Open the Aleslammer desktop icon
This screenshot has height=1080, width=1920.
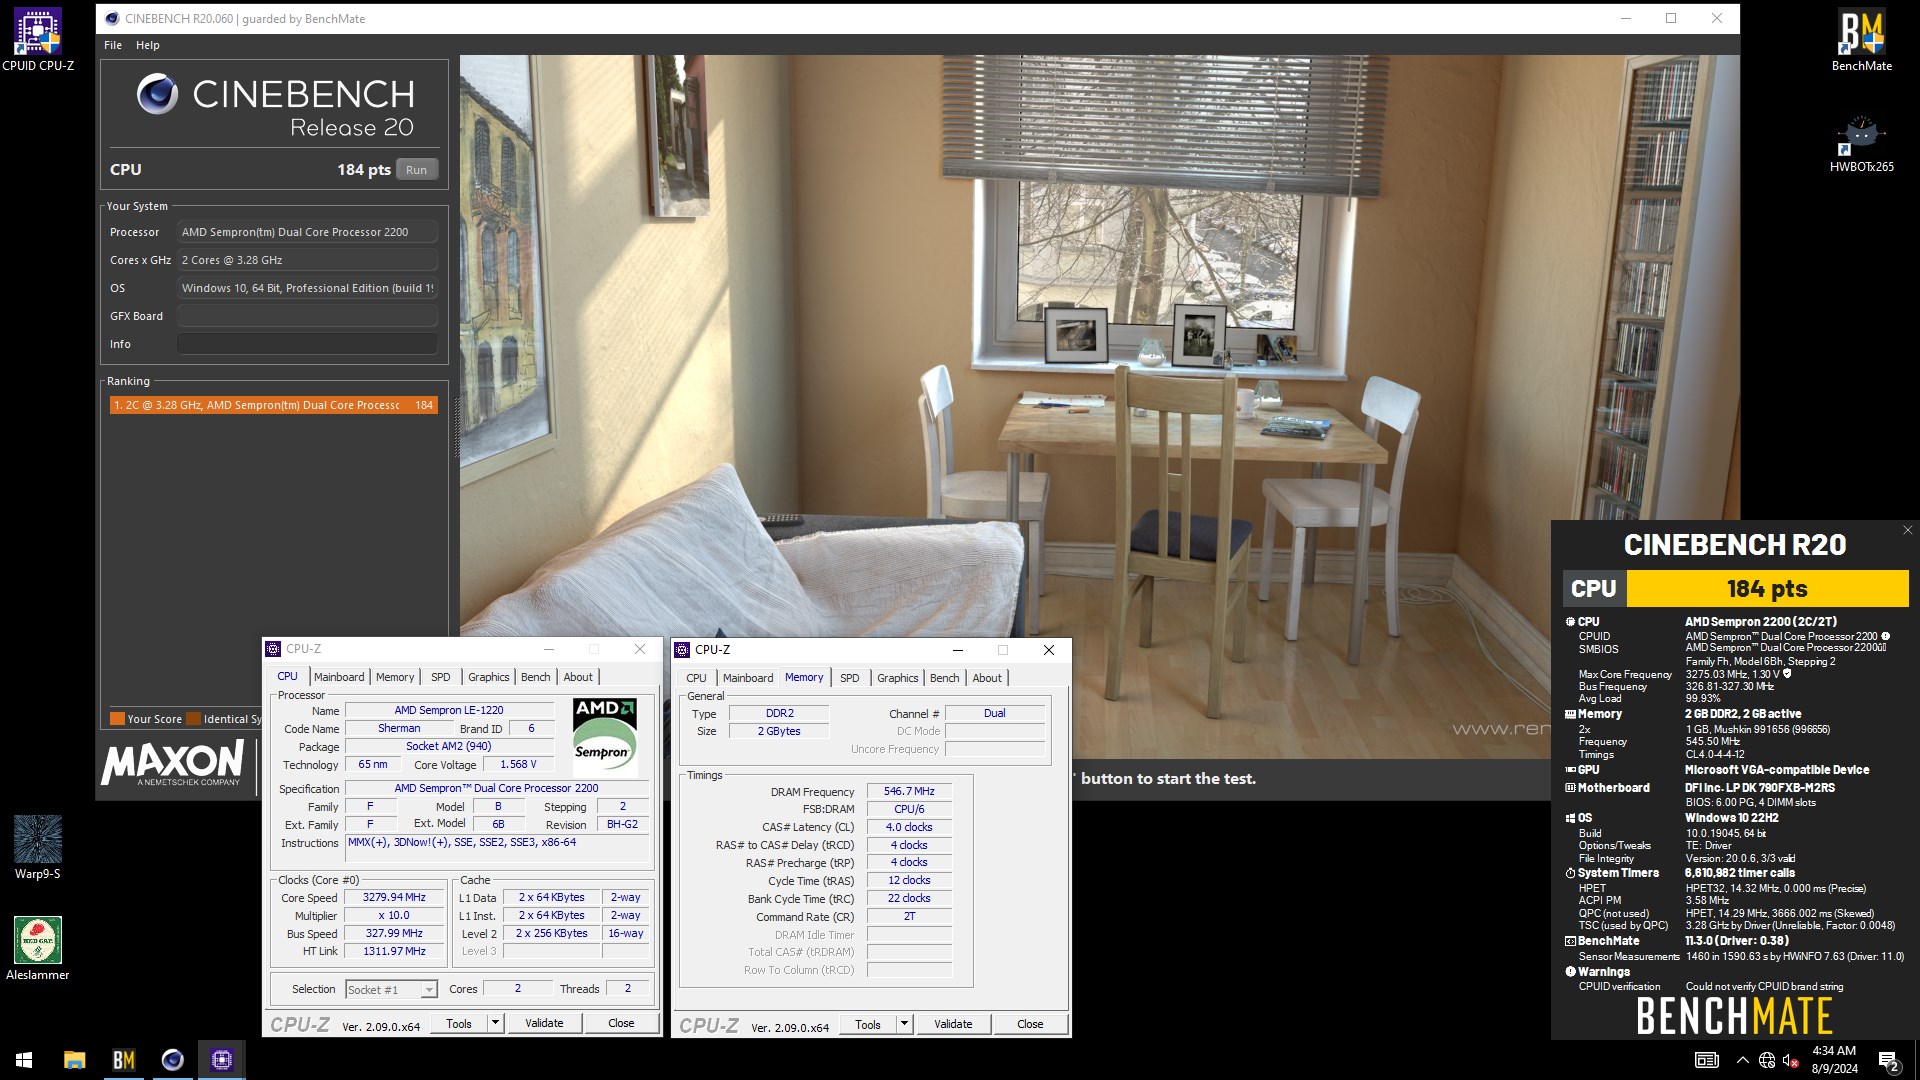coord(38,948)
